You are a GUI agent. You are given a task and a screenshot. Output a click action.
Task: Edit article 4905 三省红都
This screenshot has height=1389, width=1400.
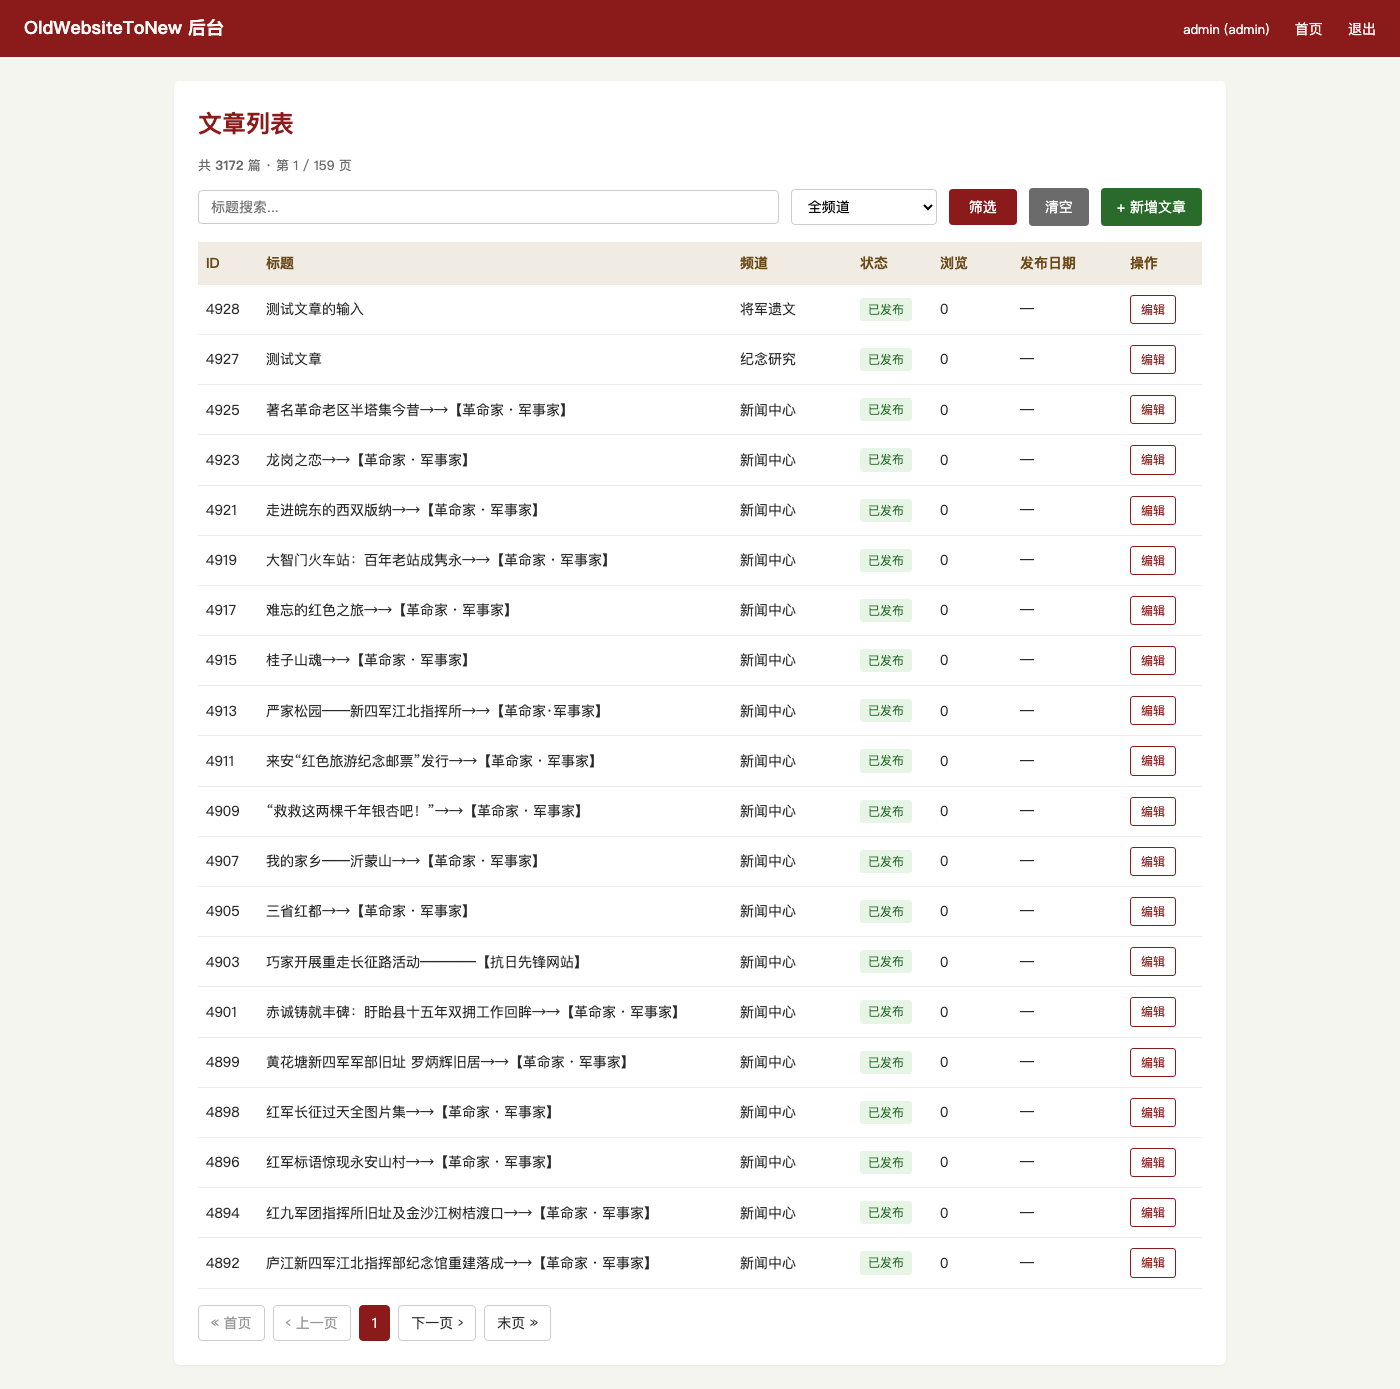click(x=1153, y=912)
